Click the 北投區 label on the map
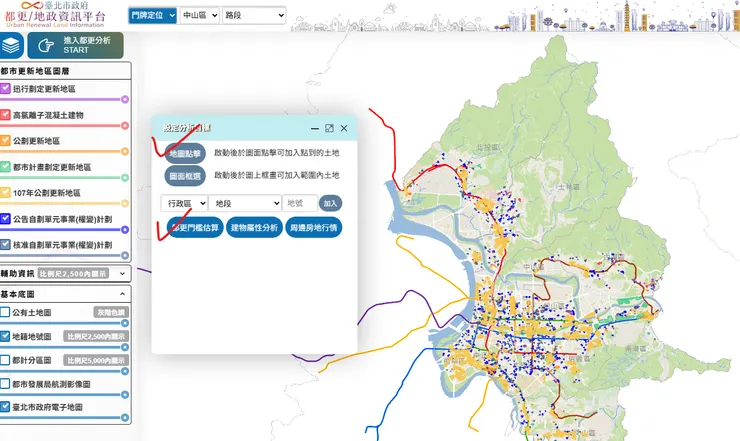The image size is (740, 441). pos(488,147)
